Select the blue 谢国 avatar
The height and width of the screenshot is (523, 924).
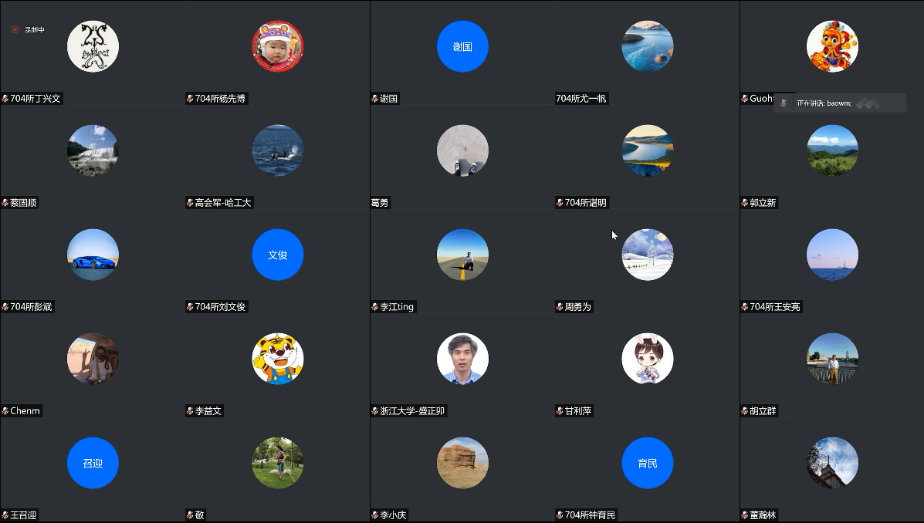point(462,46)
